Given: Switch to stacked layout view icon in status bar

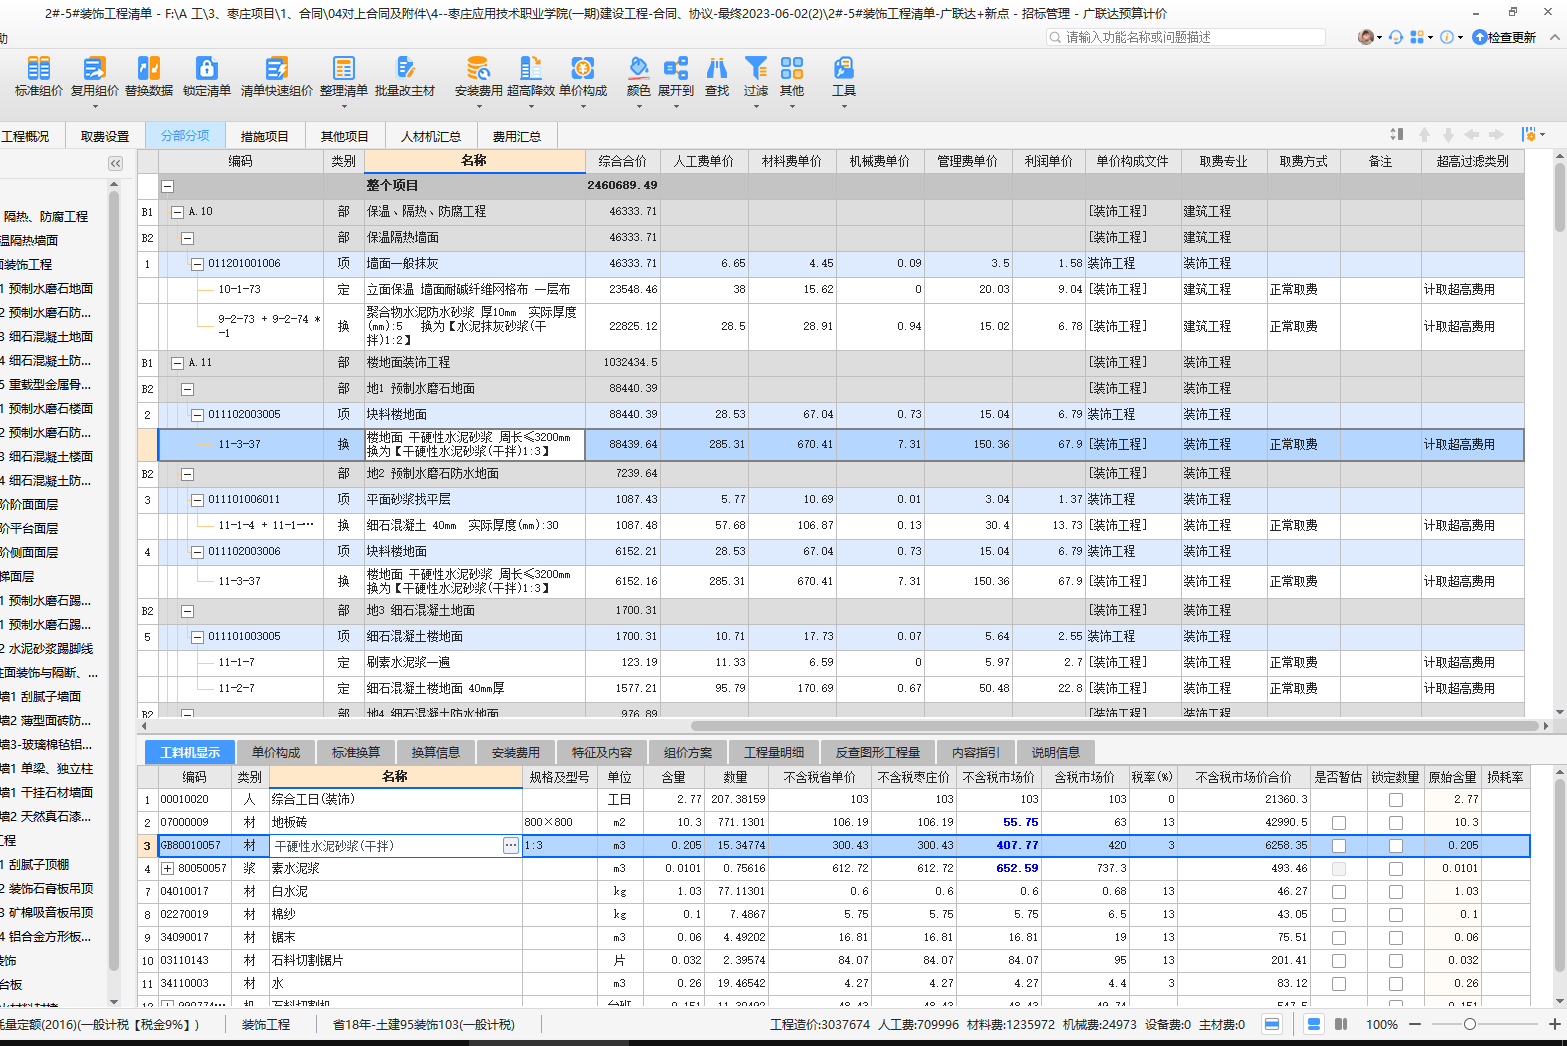Looking at the screenshot, I should tap(1314, 1024).
